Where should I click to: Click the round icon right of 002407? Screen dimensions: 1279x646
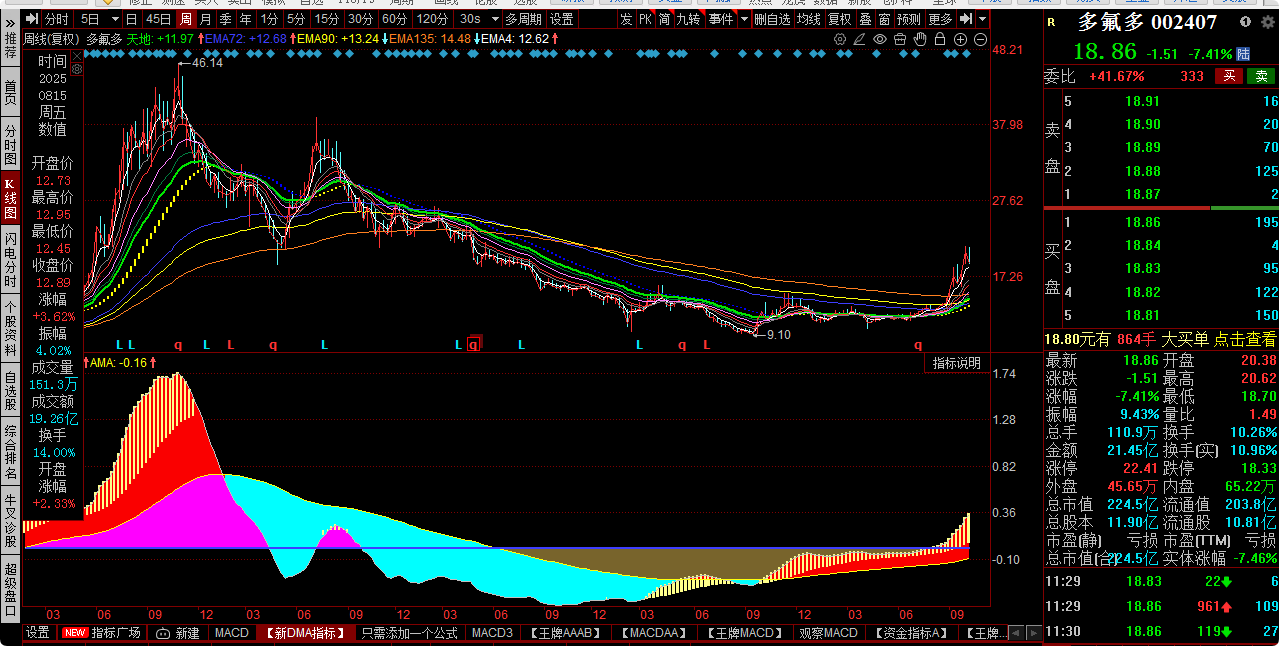(1244, 22)
